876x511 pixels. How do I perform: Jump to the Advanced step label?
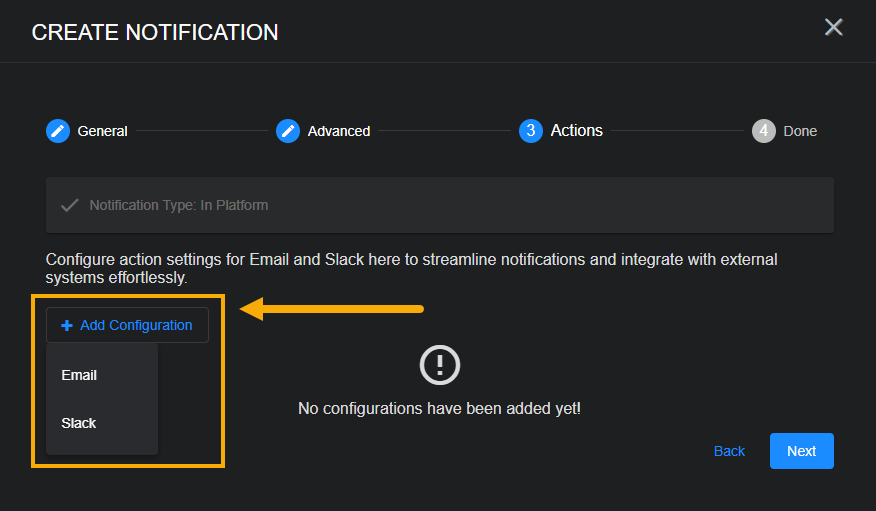339,131
